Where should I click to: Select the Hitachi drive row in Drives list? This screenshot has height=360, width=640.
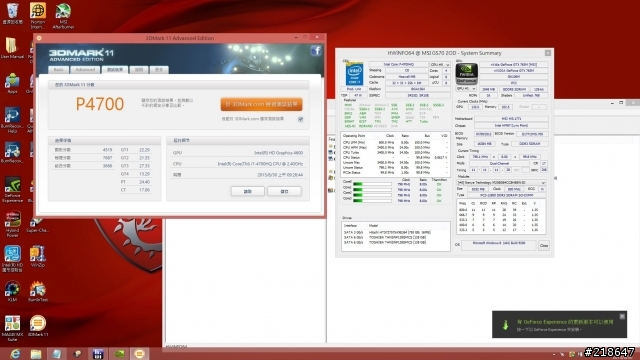(395, 232)
